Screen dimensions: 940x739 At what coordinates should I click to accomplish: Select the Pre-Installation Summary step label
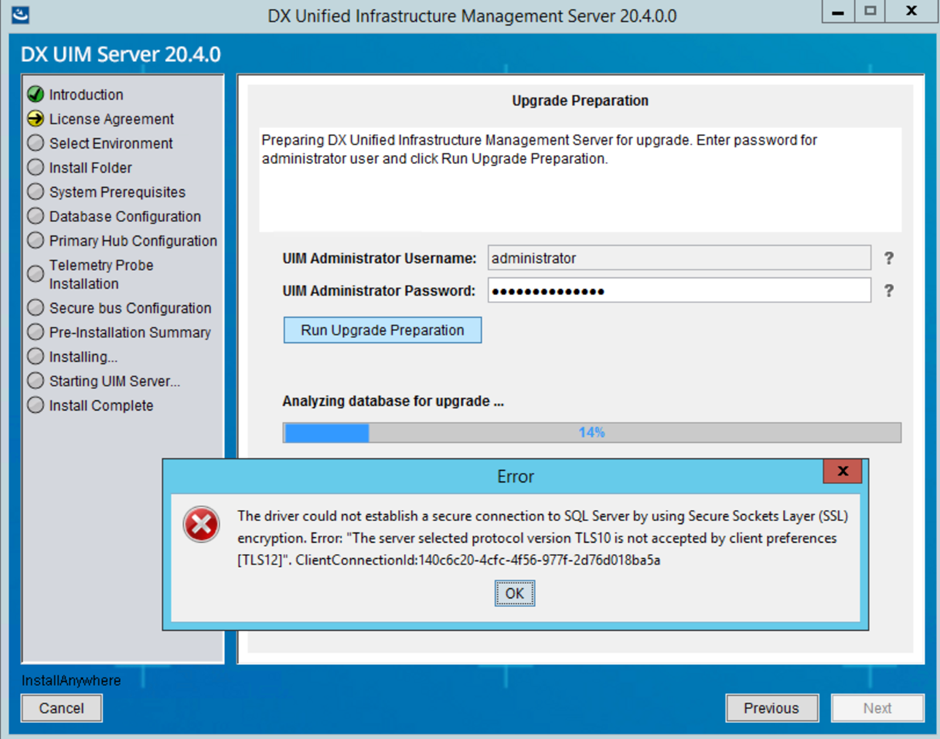(130, 332)
